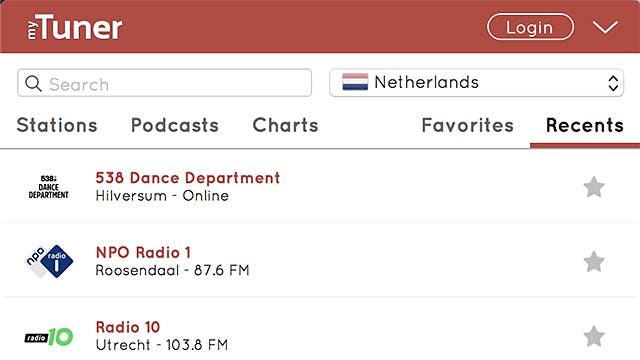The image size is (640, 360).
Task: Click the Netherlands flag icon
Action: [355, 82]
